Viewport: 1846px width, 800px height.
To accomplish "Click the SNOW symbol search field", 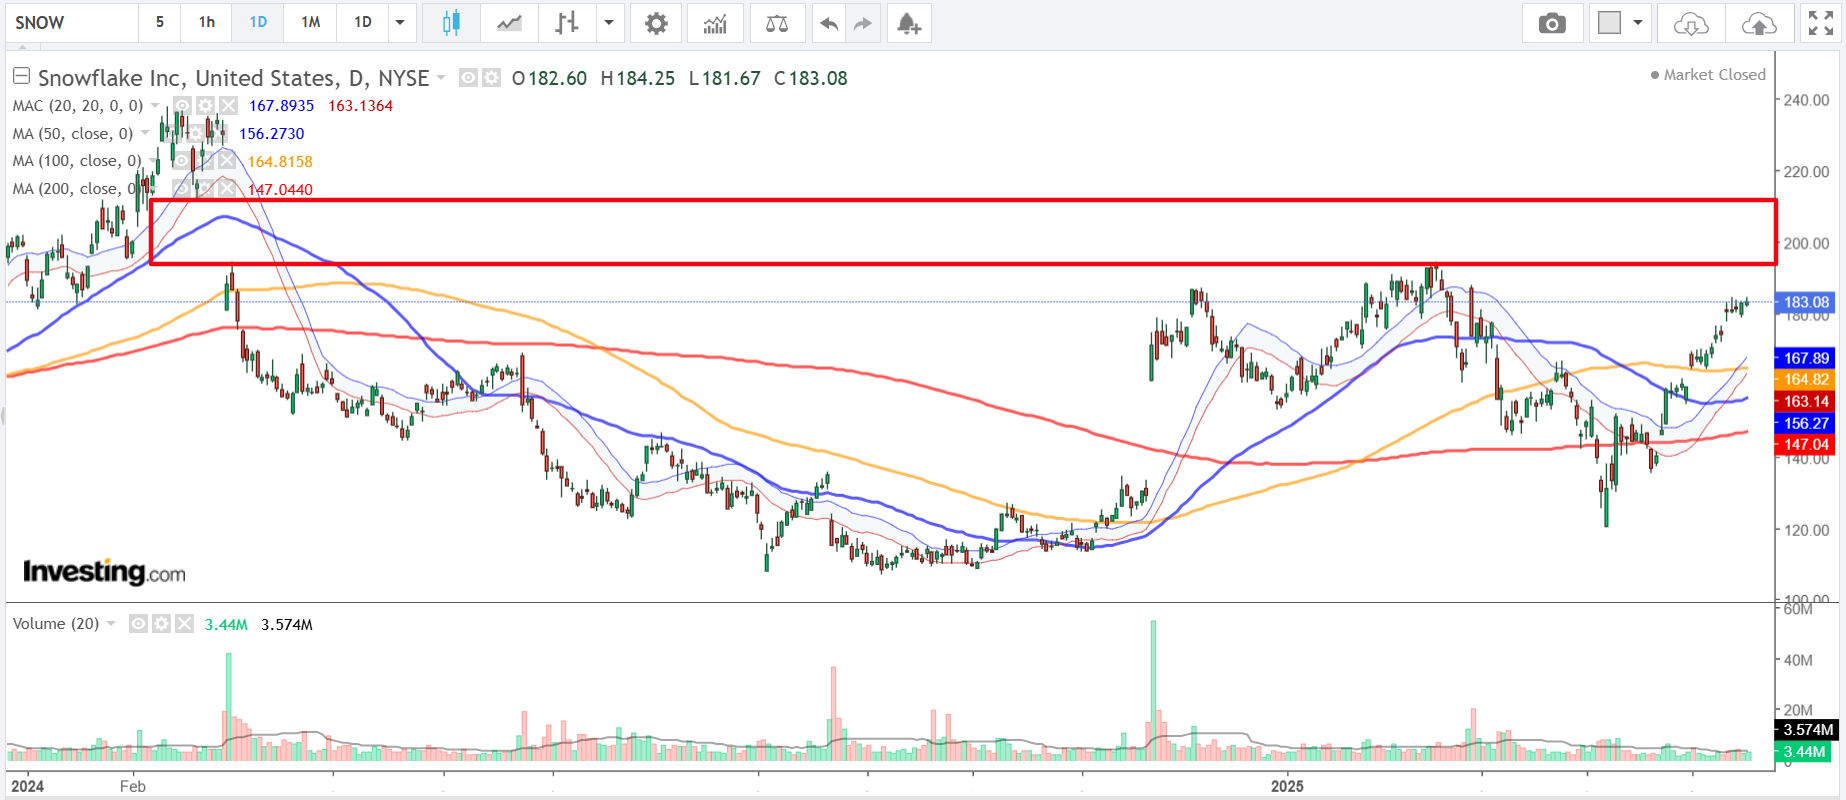I will 71,22.
